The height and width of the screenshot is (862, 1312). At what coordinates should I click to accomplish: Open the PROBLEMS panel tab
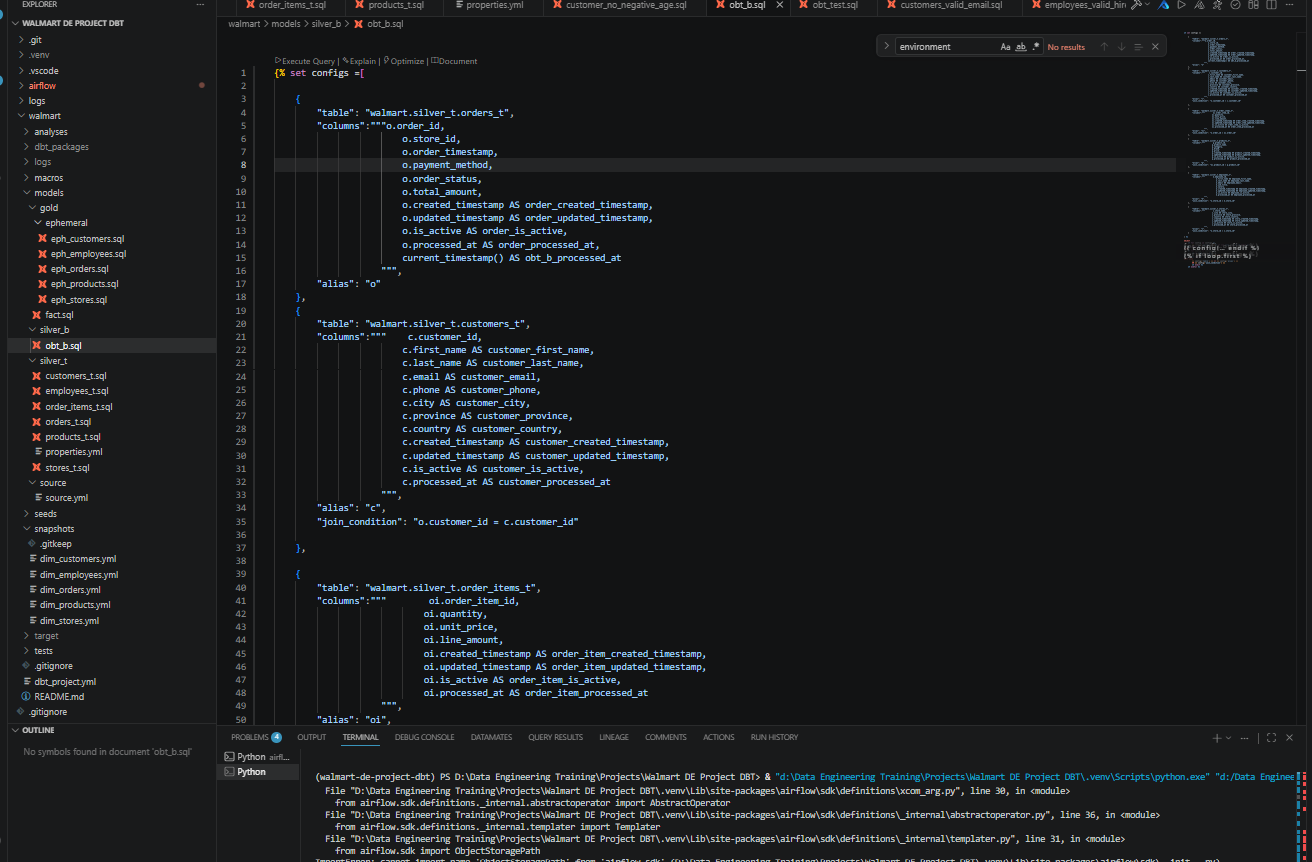pos(256,737)
